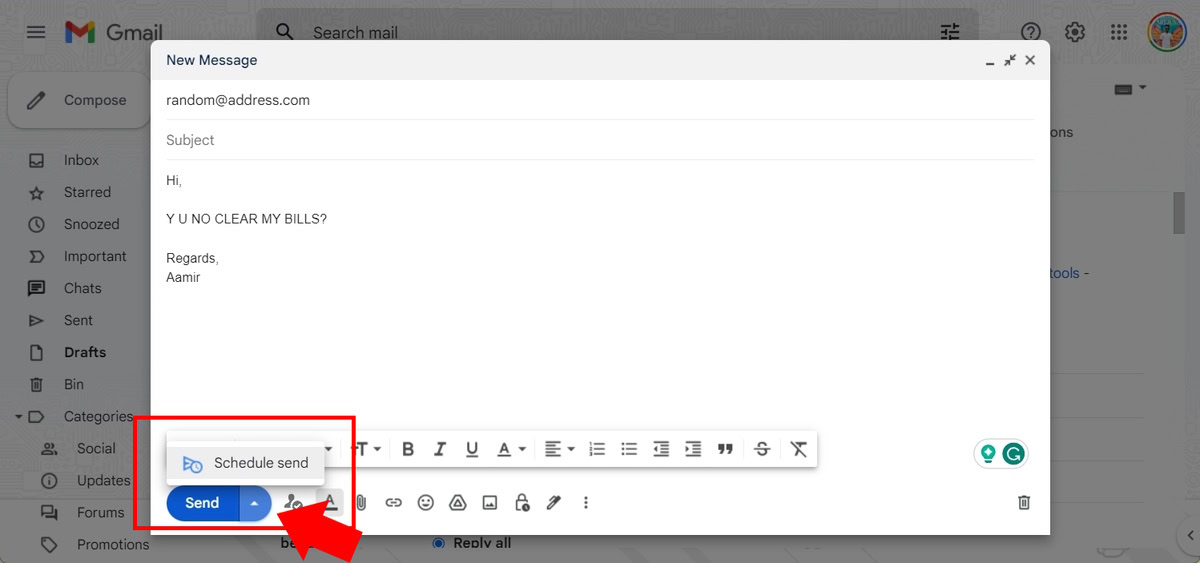Image resolution: width=1200 pixels, height=563 pixels.
Task: Open the Sent folder
Action: coord(78,320)
